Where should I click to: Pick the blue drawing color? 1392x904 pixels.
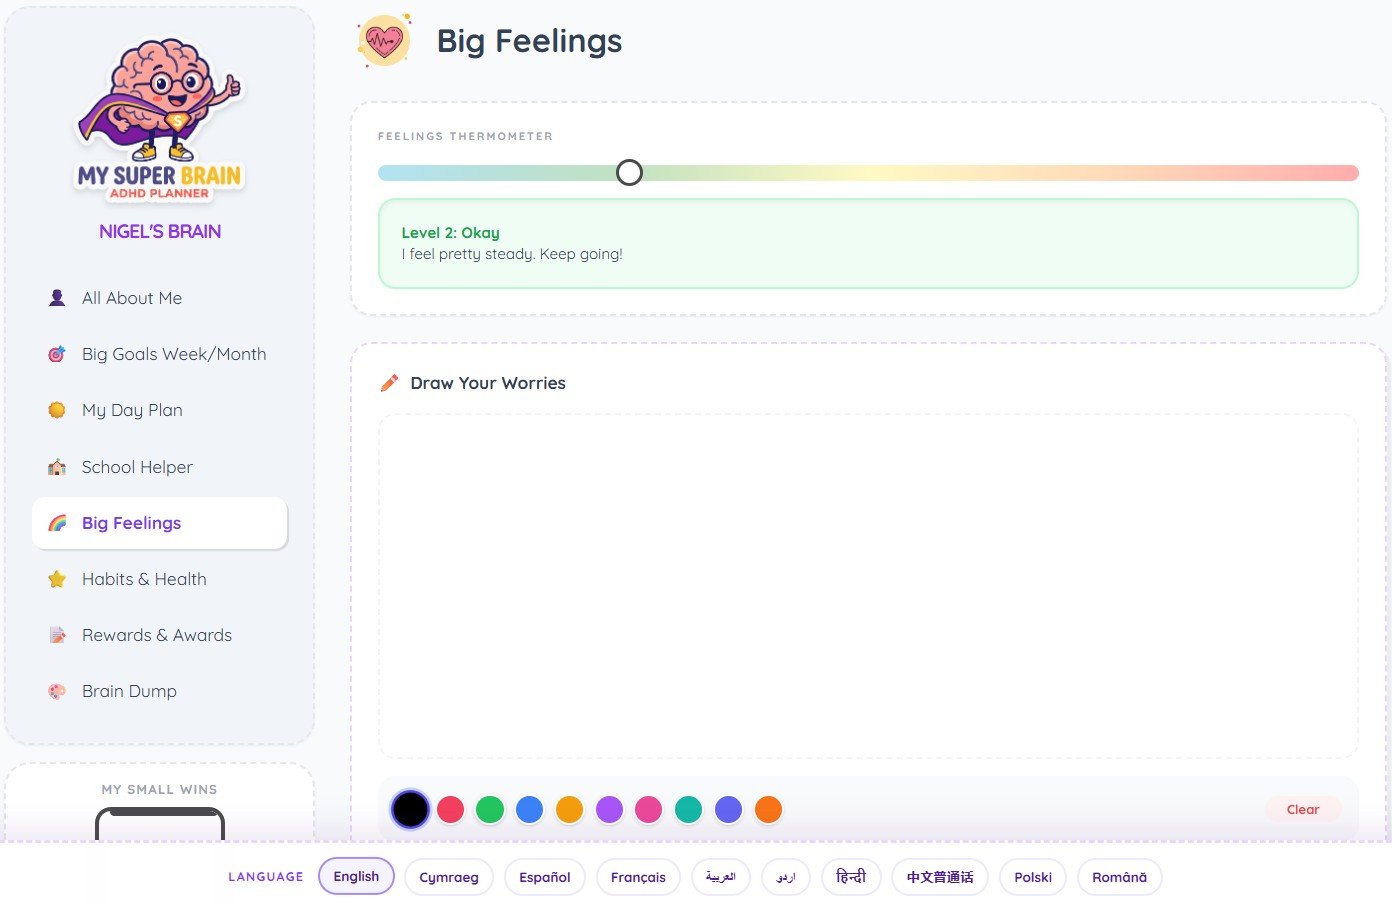click(529, 809)
